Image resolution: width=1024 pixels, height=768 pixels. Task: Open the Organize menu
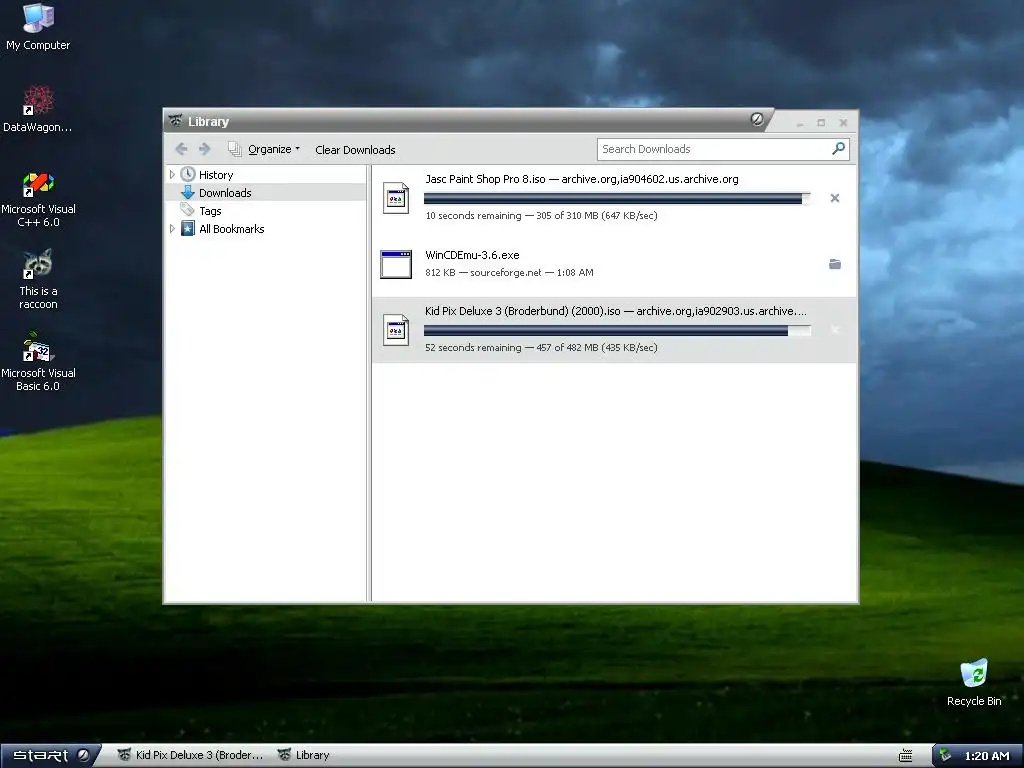tap(264, 149)
